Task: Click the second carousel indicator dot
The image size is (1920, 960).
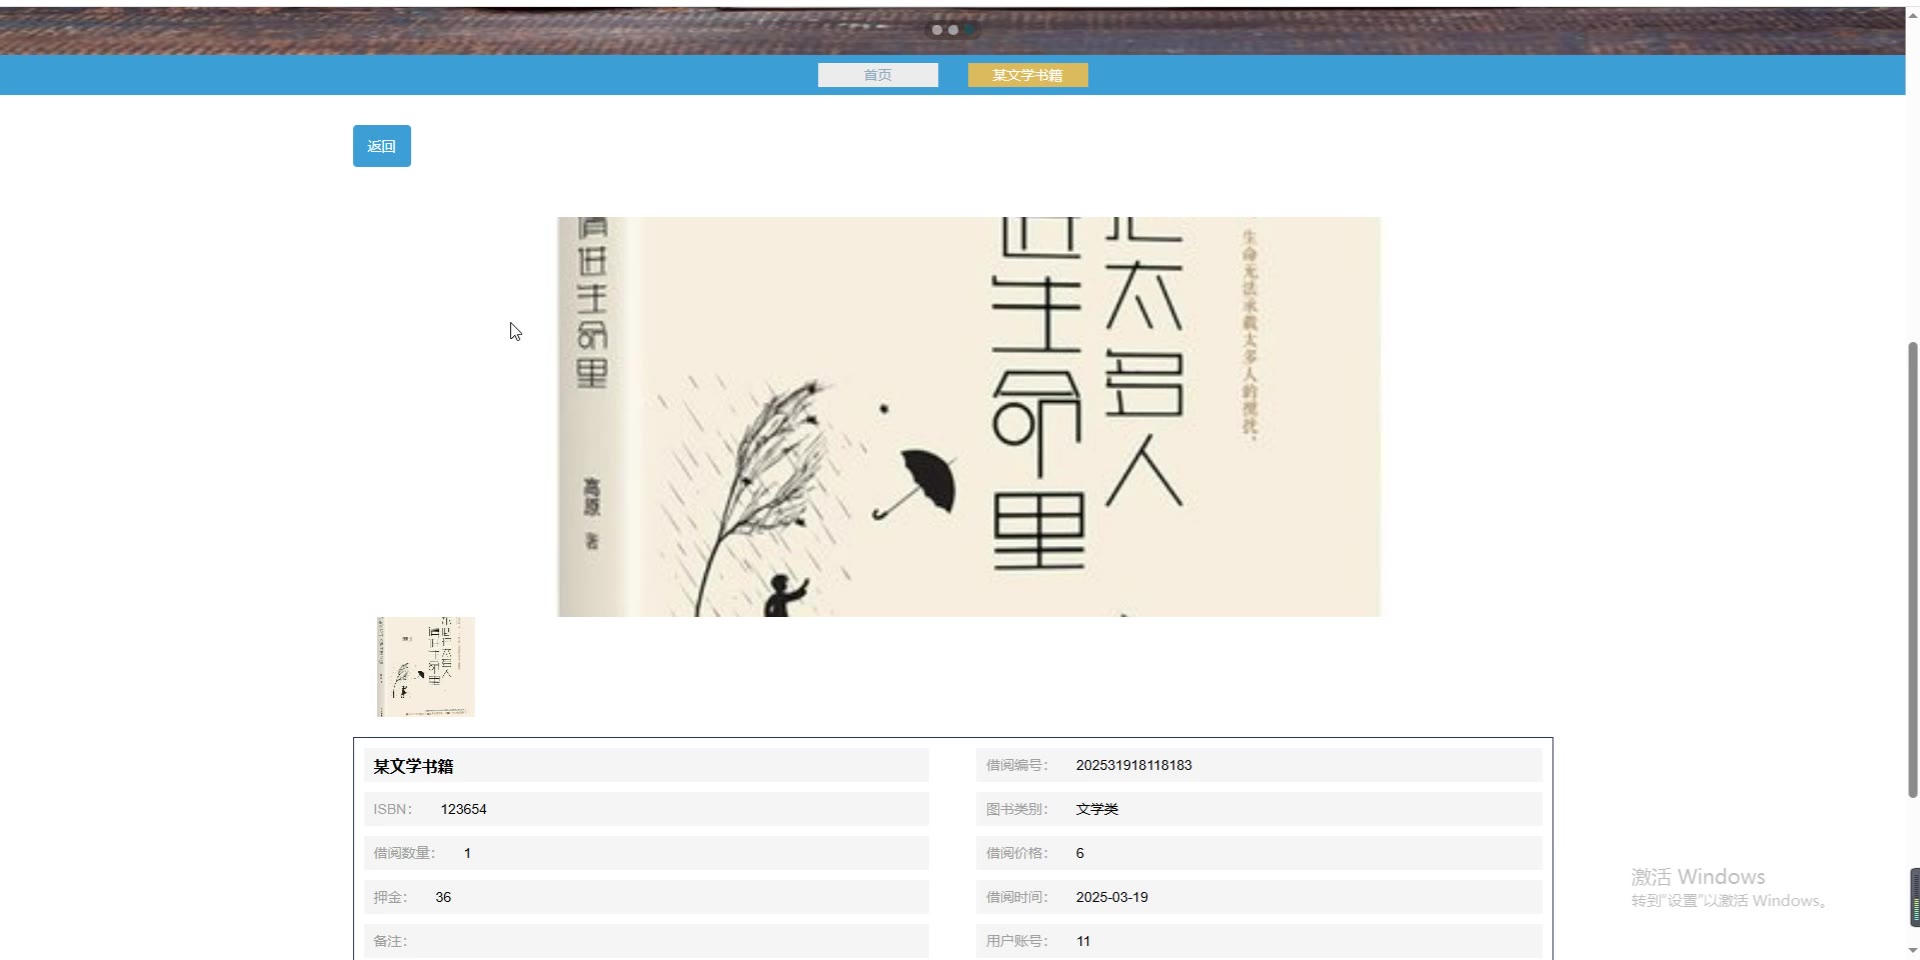Action: (953, 30)
